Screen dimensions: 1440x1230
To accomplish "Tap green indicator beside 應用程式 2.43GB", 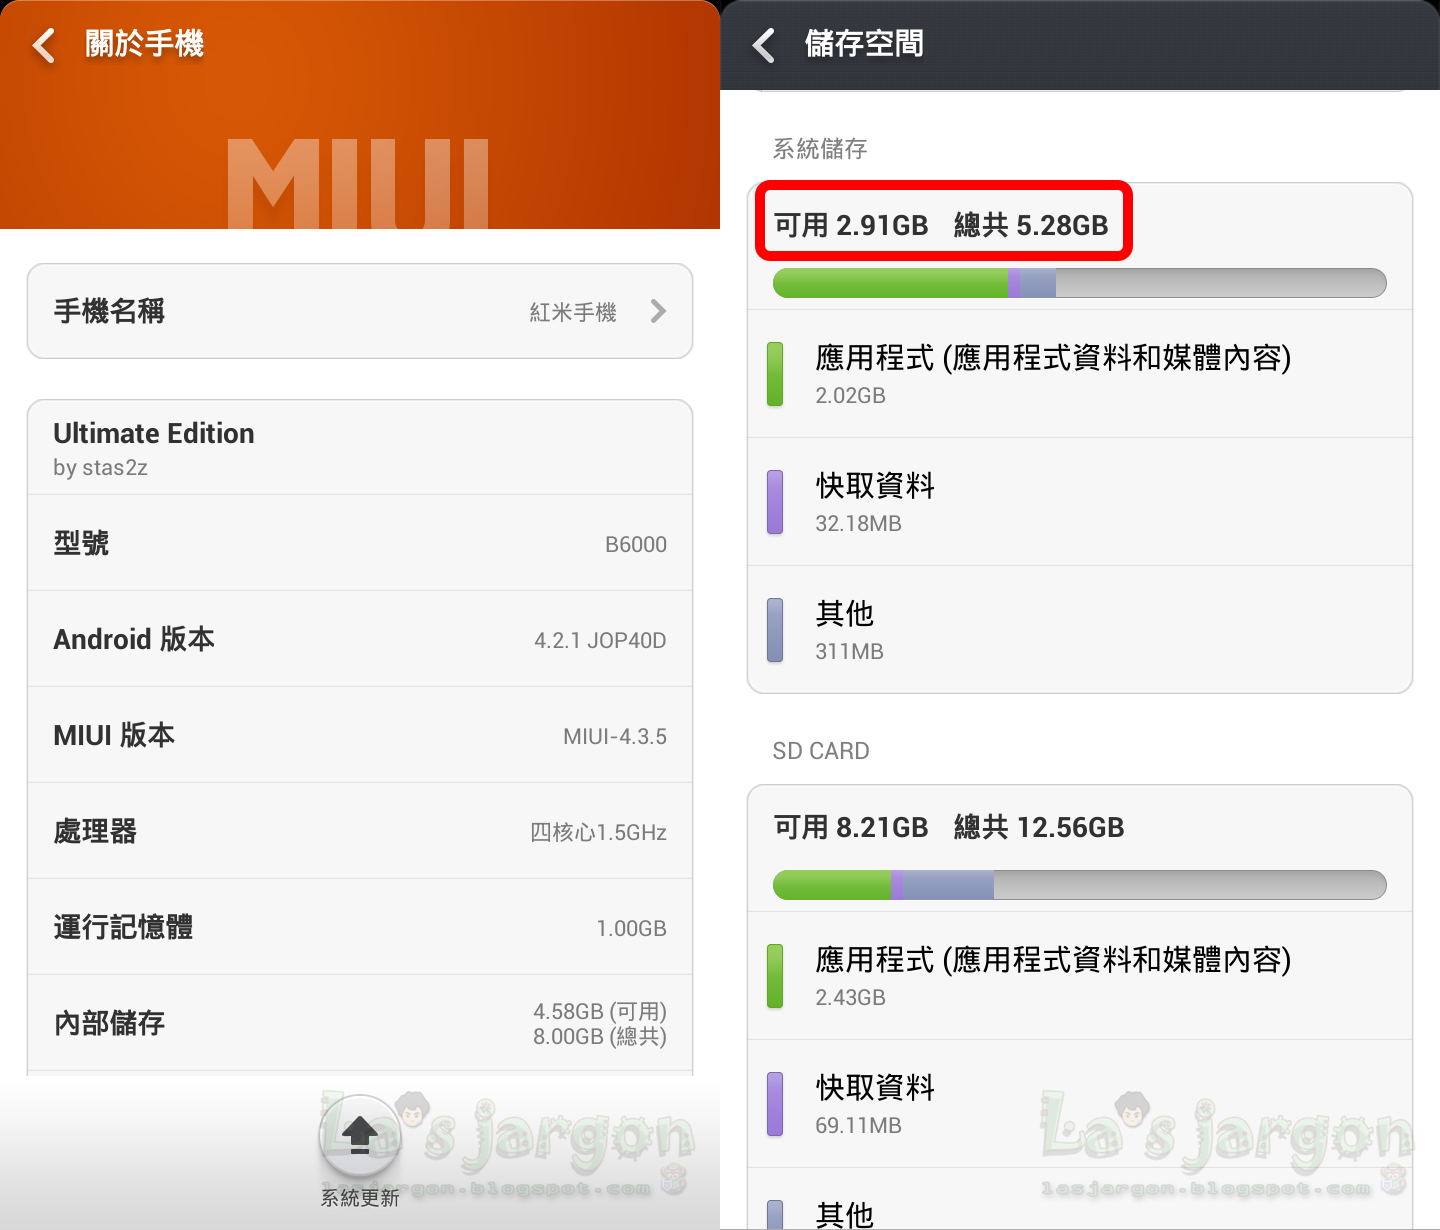I will tap(775, 976).
